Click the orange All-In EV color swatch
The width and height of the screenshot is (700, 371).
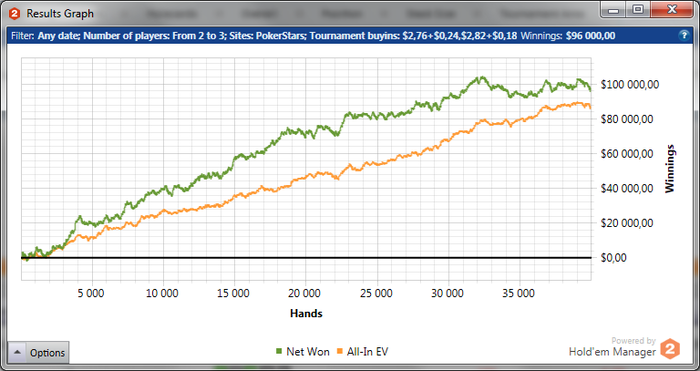(x=340, y=352)
